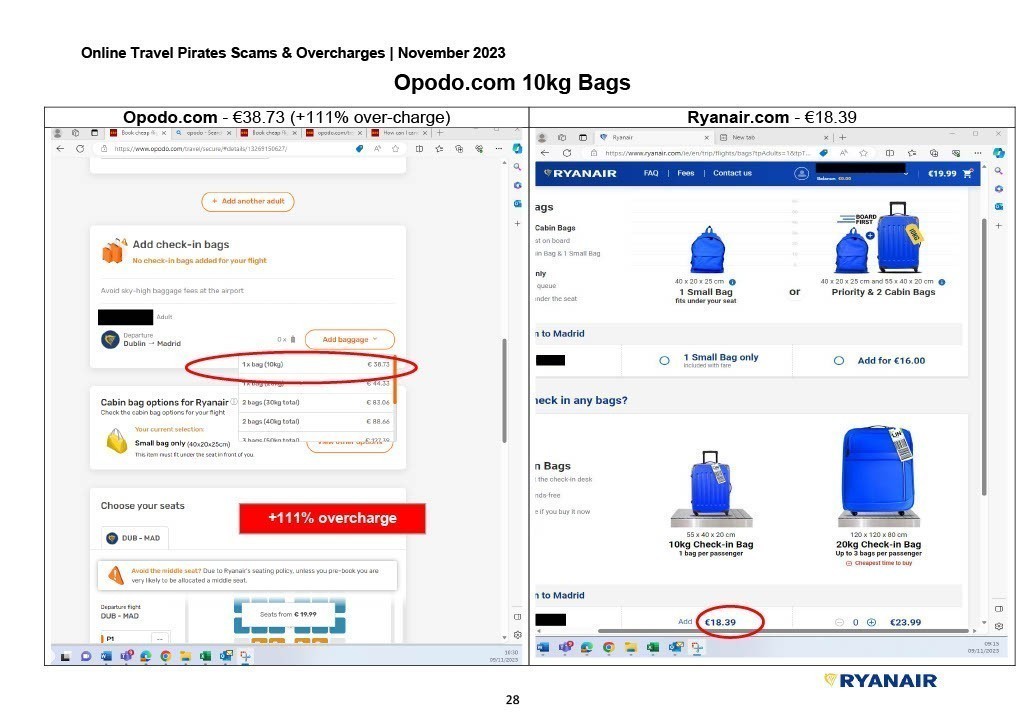Image resolution: width=1024 pixels, height=726 pixels.
Task: Click info icon beside 1 Small Bag dimensions
Action: 732,282
